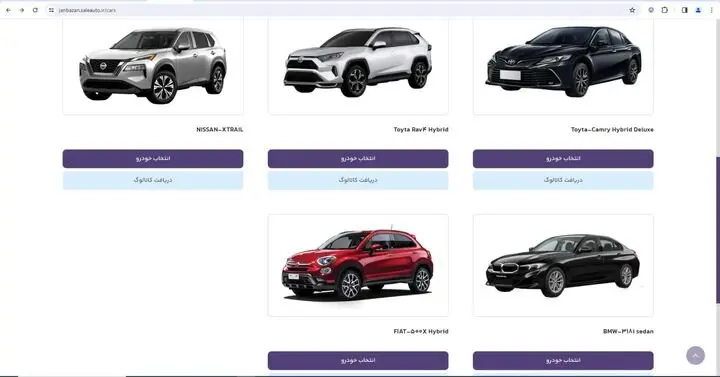Open the user profile avatar icon
Screen dimensions: 720x377
698,10
